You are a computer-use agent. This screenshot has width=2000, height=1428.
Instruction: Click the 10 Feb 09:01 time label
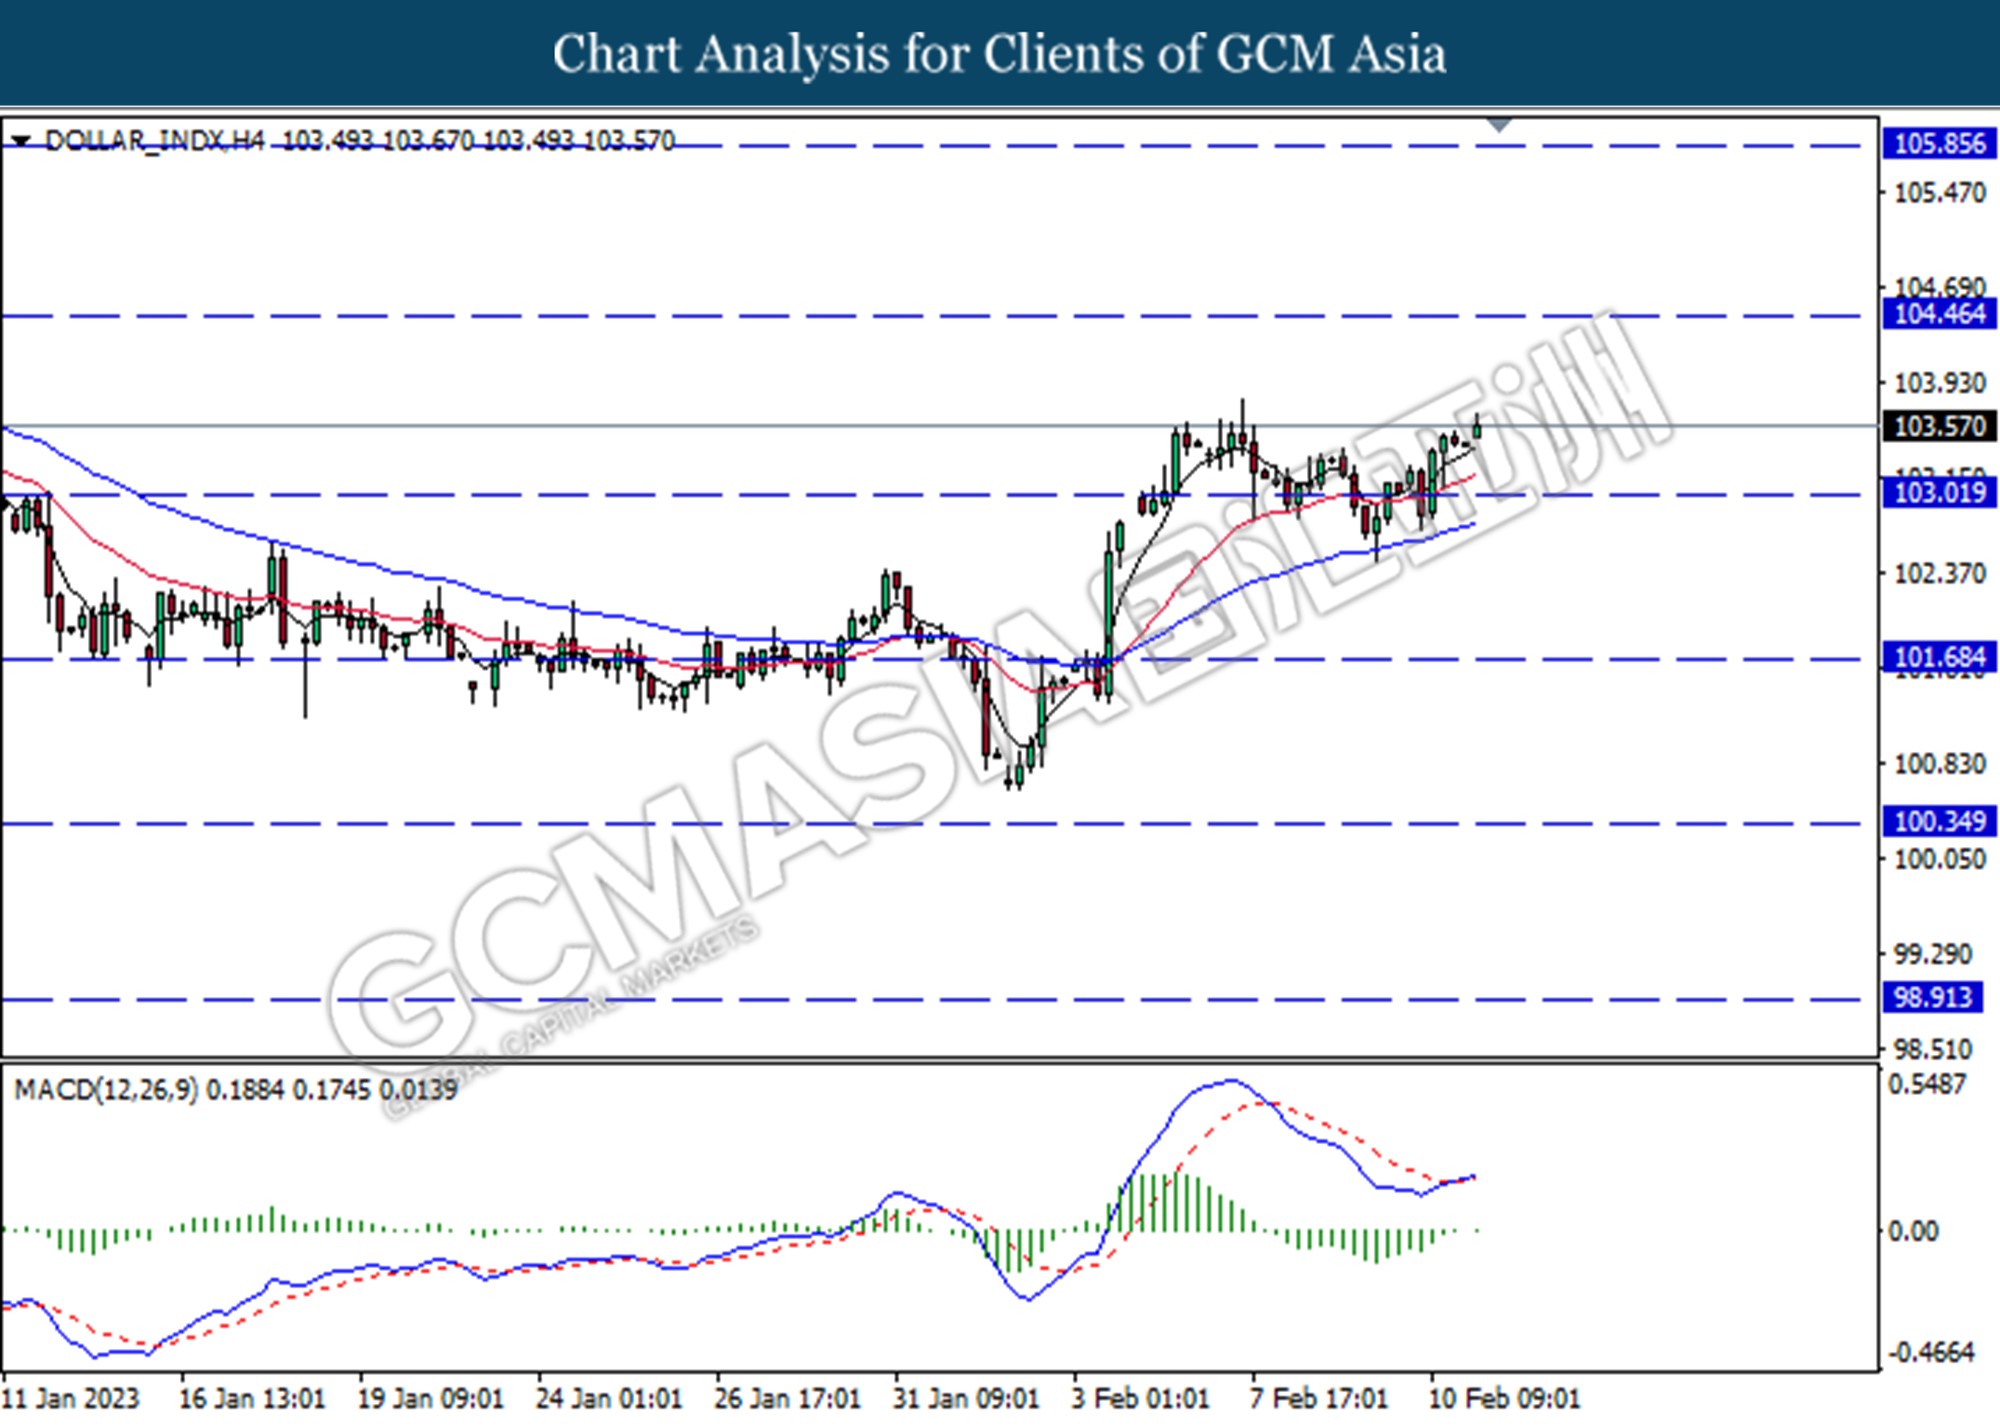[x=1504, y=1398]
